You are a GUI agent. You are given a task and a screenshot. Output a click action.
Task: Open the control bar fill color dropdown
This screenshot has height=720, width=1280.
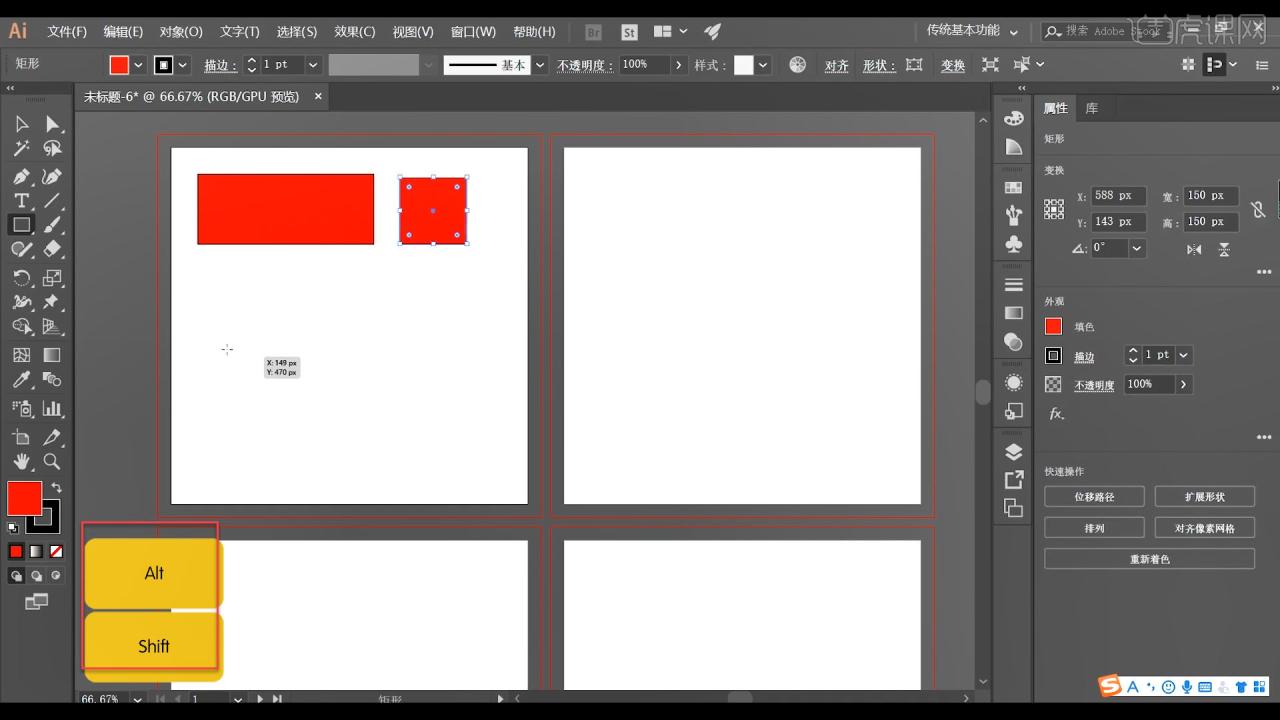pyautogui.click(x=138, y=65)
